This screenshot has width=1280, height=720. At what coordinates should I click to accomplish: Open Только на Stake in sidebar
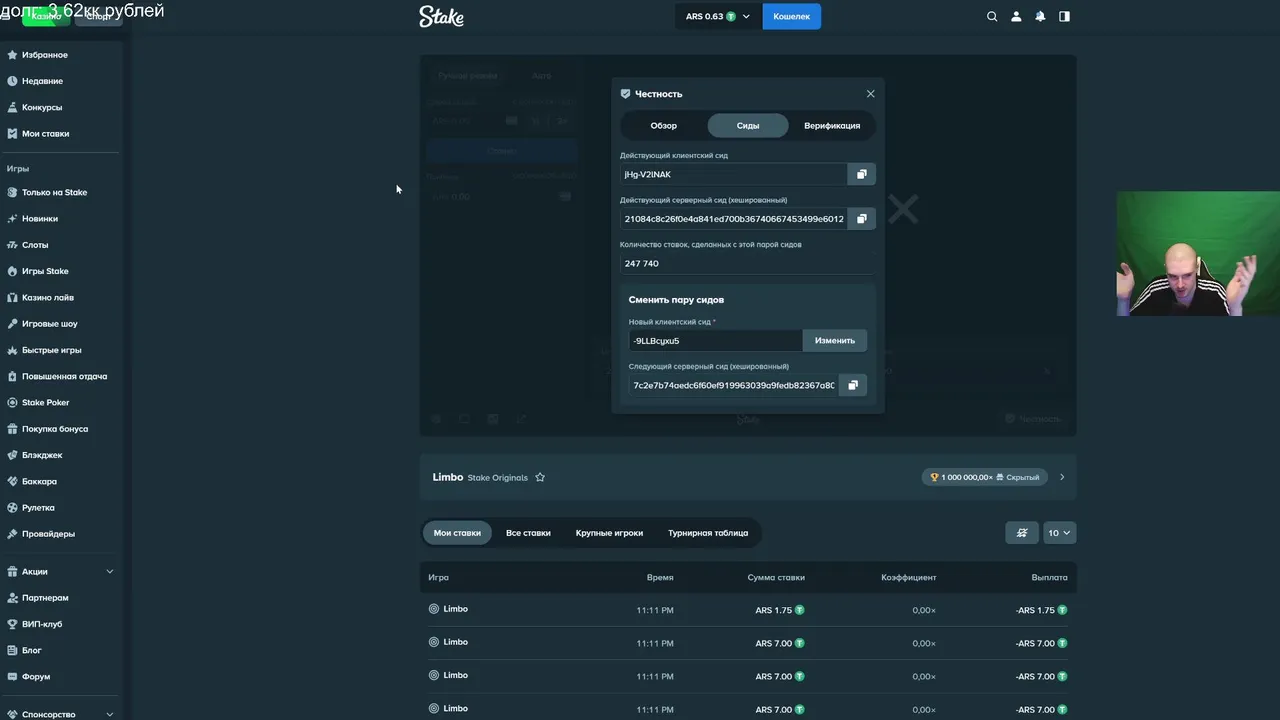click(54, 192)
